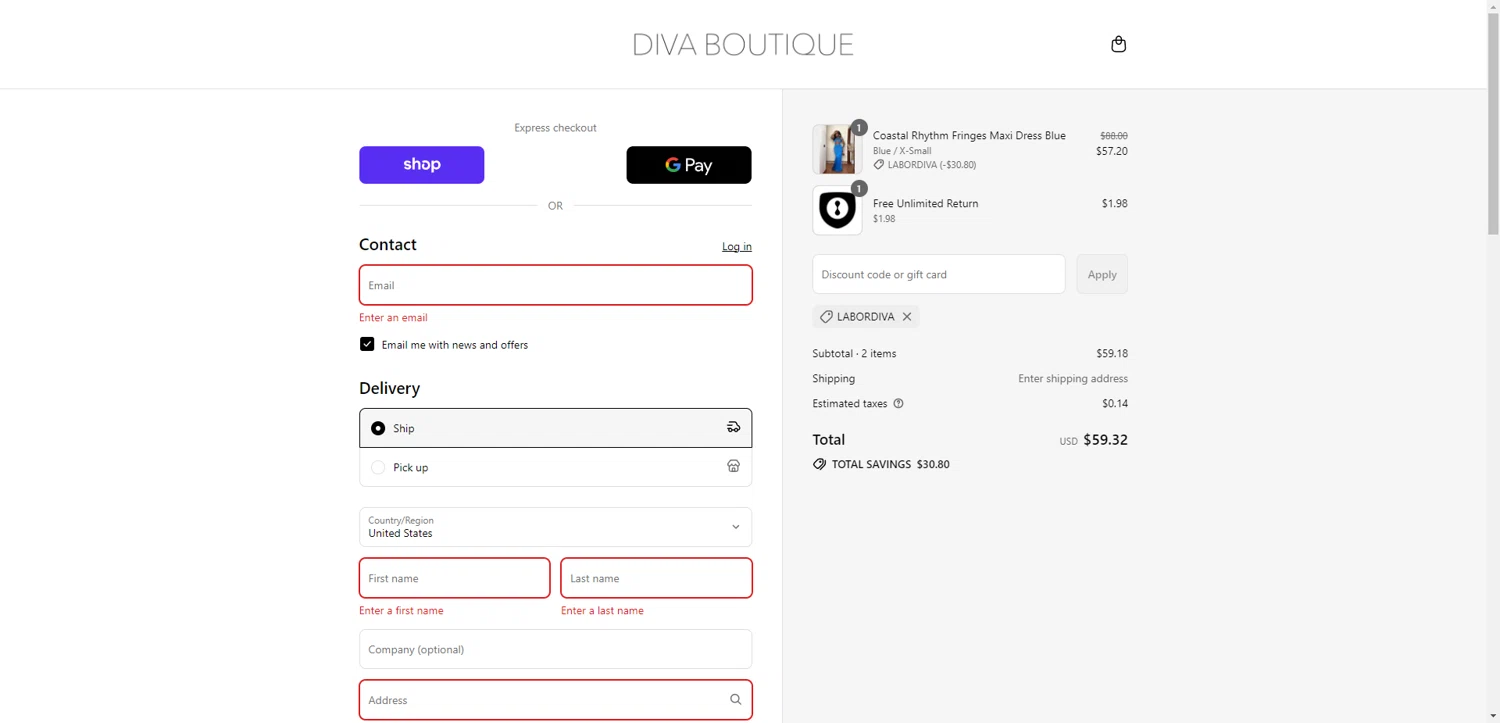Click the Total Savings tag icon
The image size is (1500, 723).
point(820,464)
